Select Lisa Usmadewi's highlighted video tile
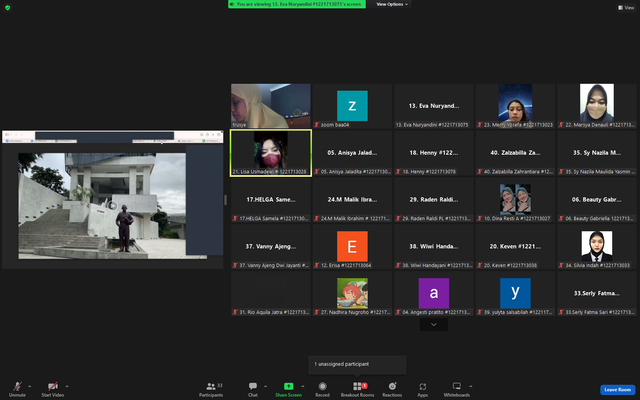The image size is (640, 400). [x=271, y=153]
